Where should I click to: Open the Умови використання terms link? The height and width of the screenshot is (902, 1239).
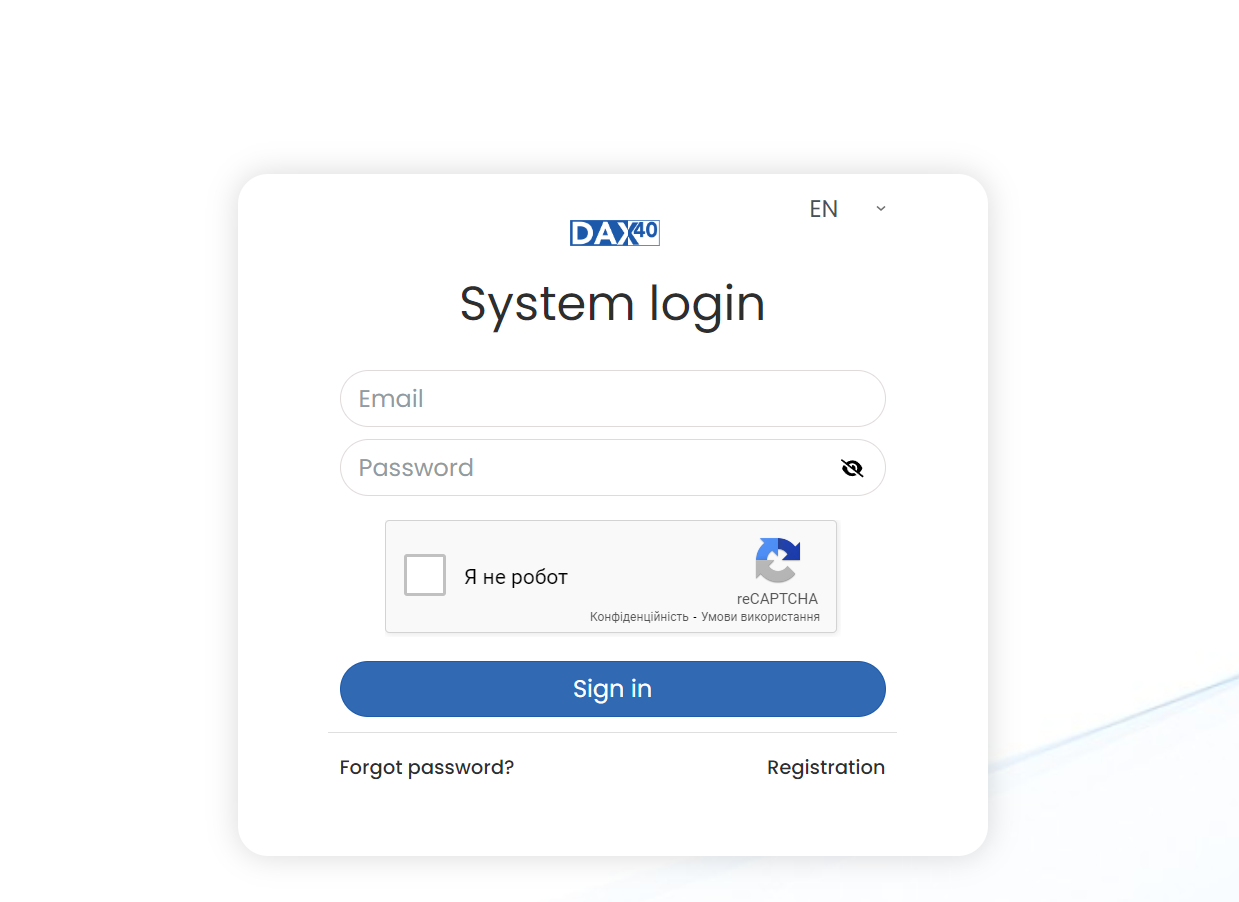click(760, 617)
